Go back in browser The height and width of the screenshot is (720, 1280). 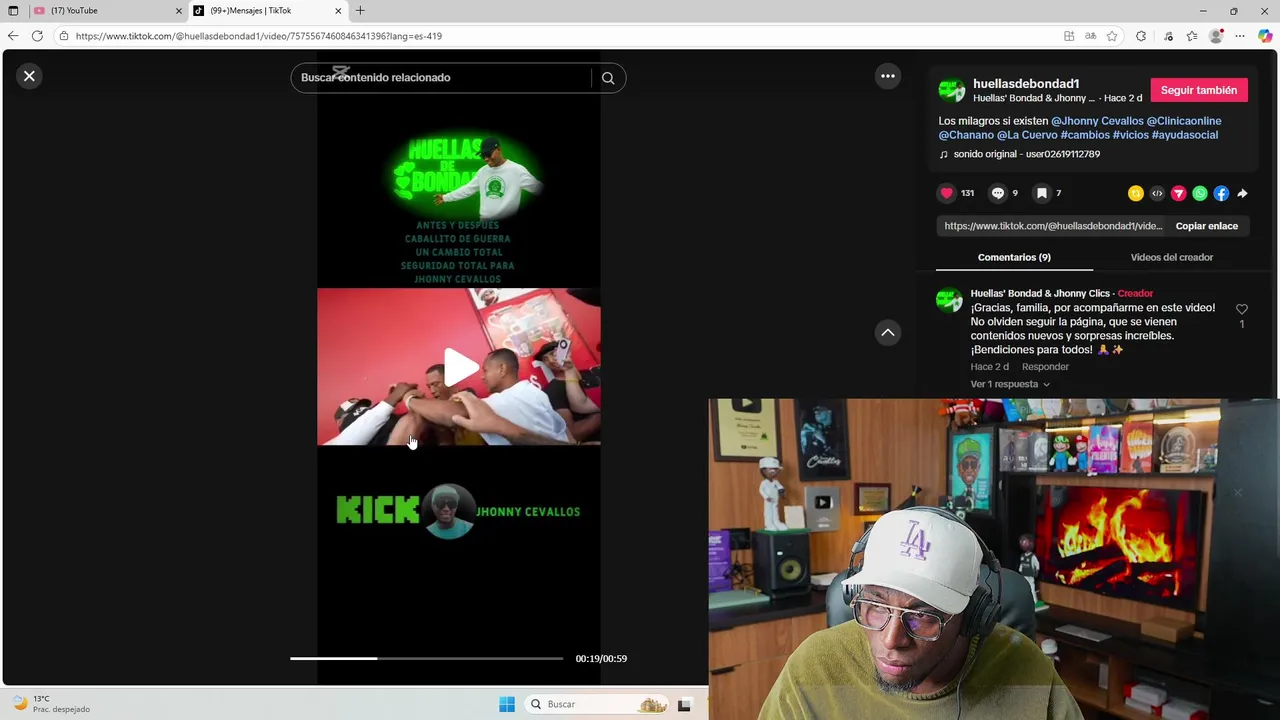tap(13, 36)
